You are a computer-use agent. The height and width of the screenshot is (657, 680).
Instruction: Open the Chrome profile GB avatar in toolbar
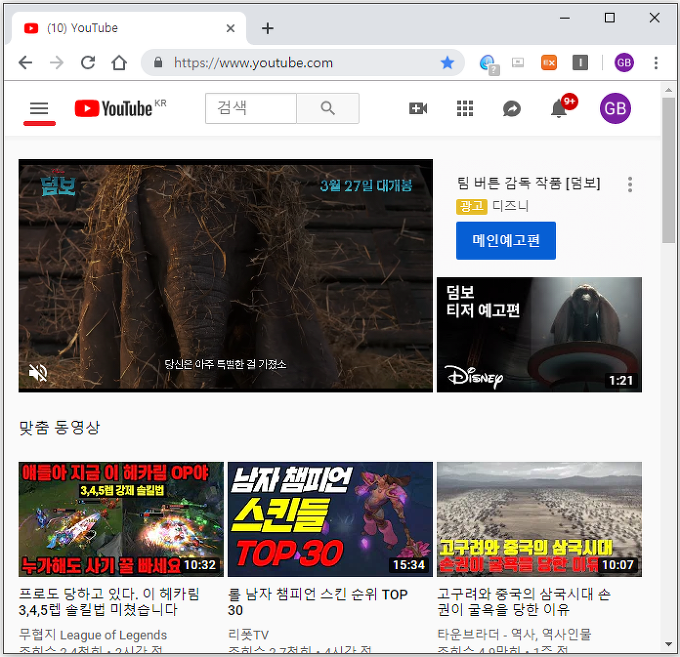[624, 63]
